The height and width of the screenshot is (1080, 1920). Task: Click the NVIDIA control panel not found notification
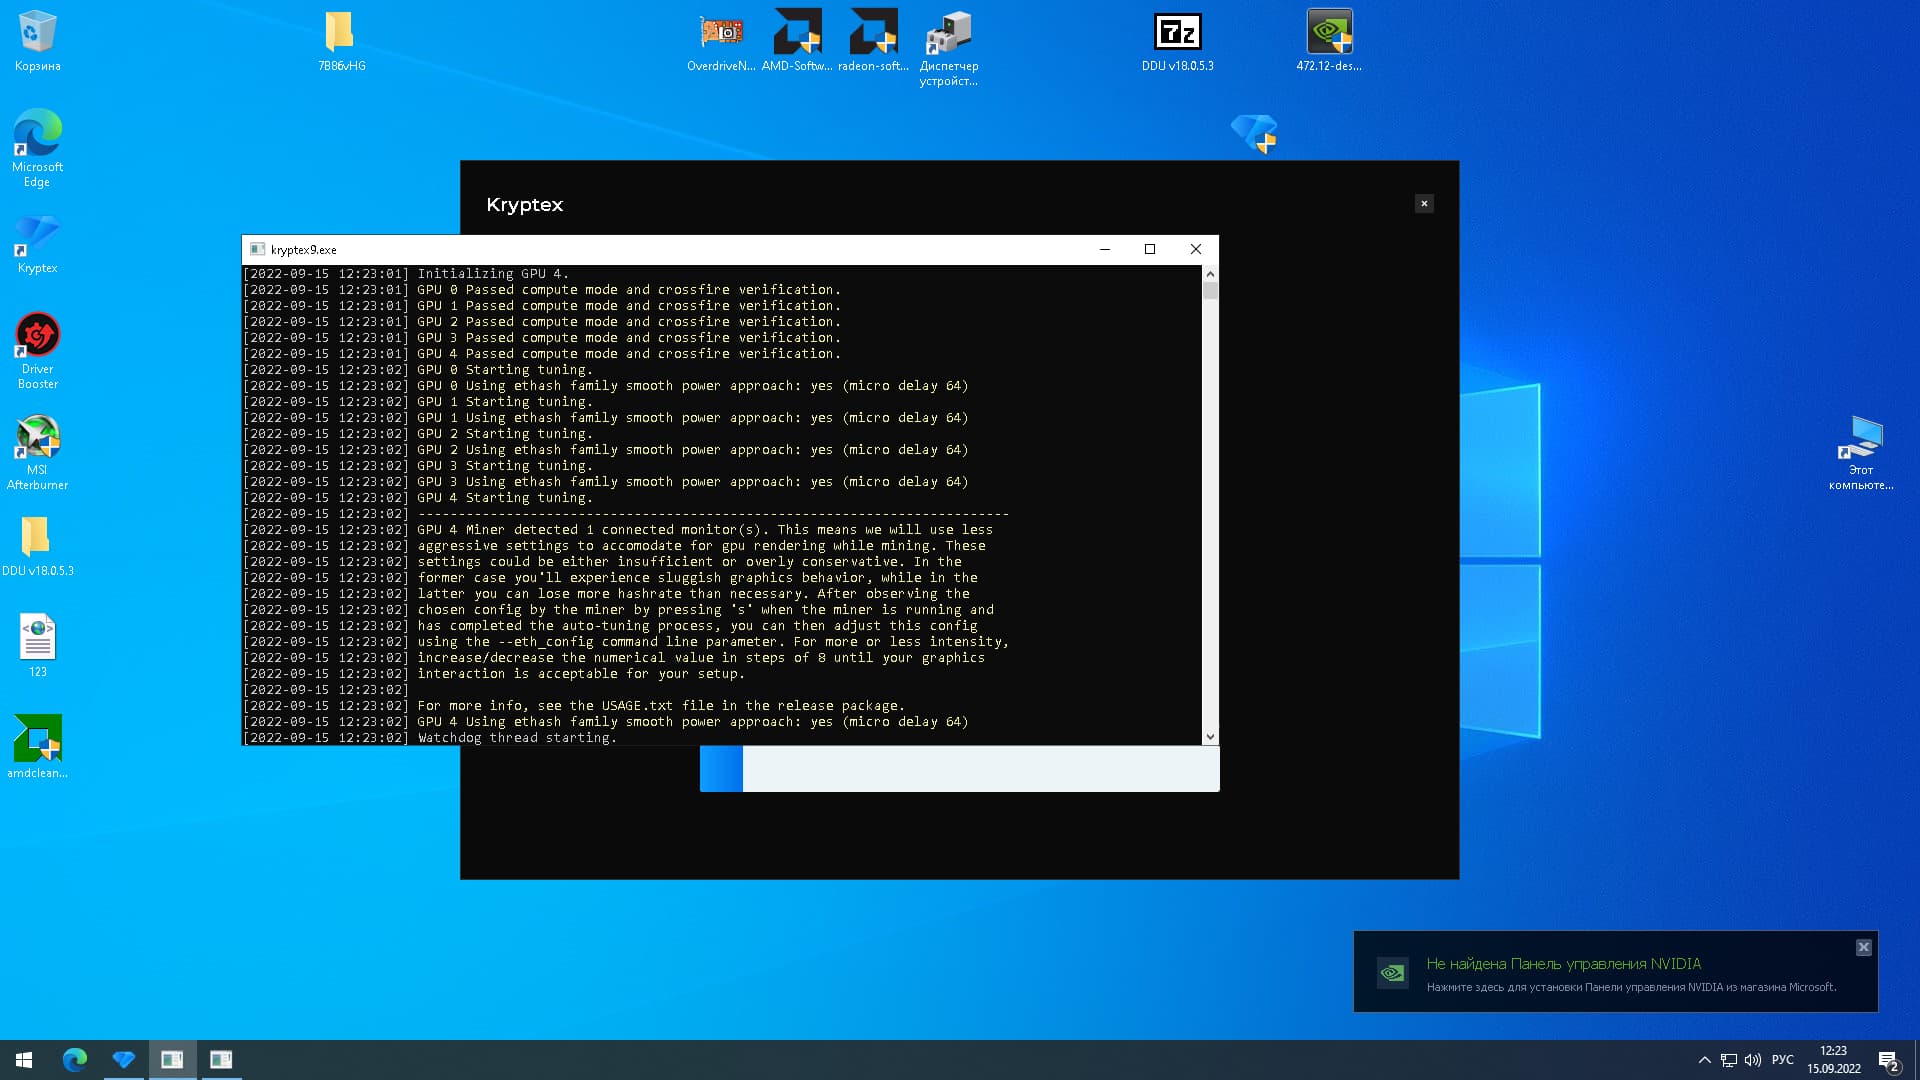coord(1615,972)
